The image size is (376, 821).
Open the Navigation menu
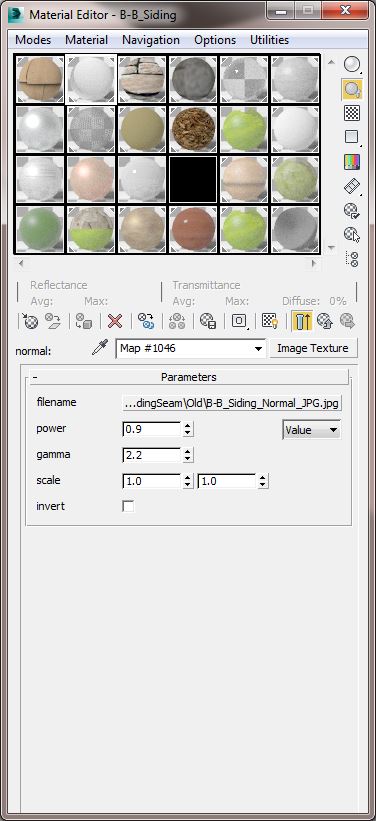[x=151, y=40]
